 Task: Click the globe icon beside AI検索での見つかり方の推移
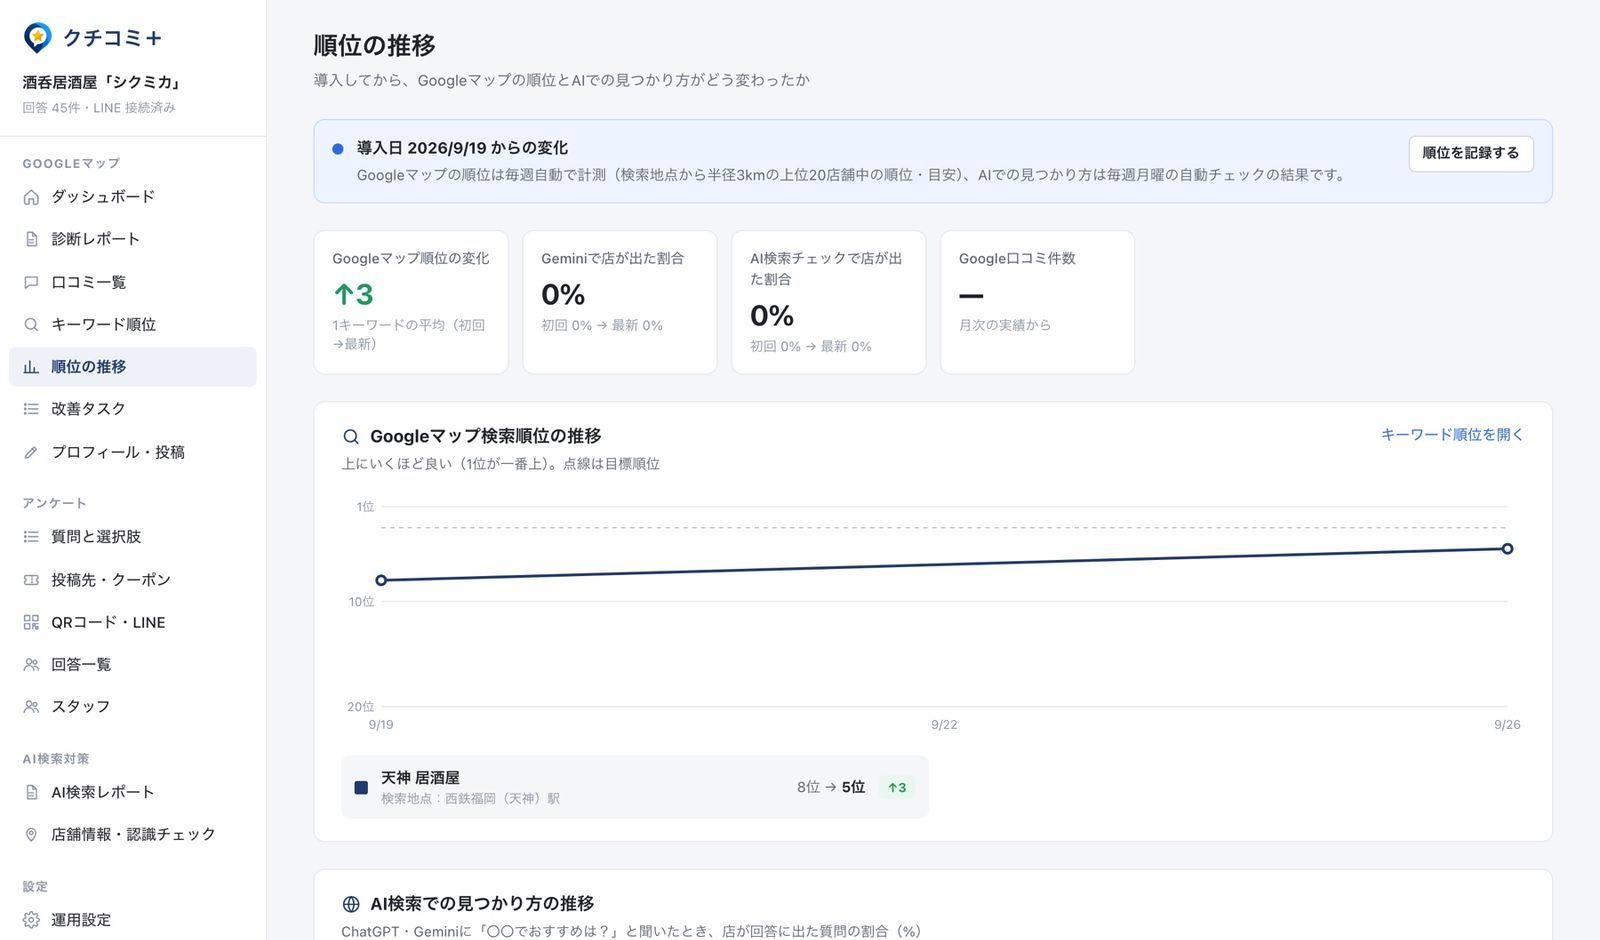pyautogui.click(x=351, y=904)
